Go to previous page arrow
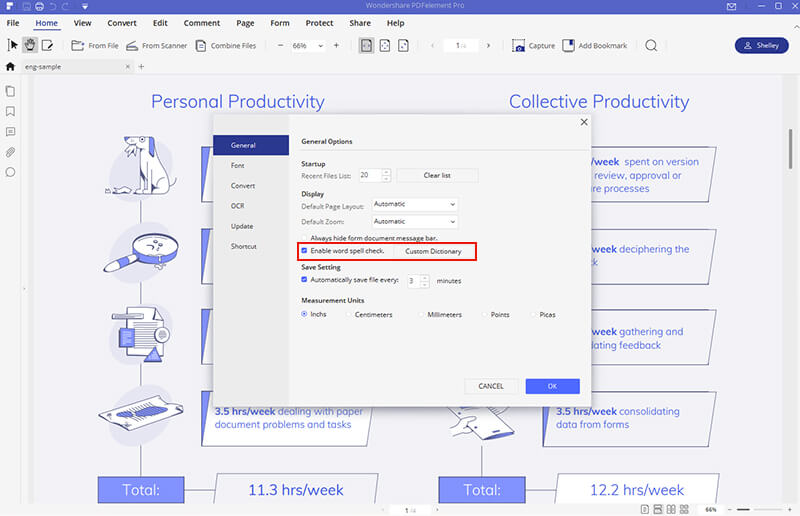The image size is (800, 516). (x=433, y=45)
